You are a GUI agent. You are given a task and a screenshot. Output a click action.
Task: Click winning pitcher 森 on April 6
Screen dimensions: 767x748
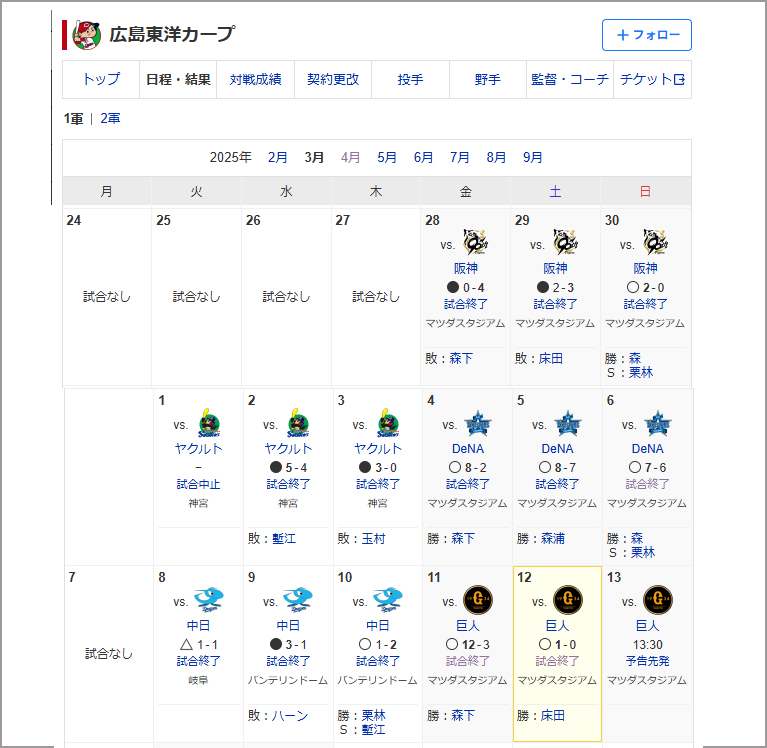[x=636, y=539]
